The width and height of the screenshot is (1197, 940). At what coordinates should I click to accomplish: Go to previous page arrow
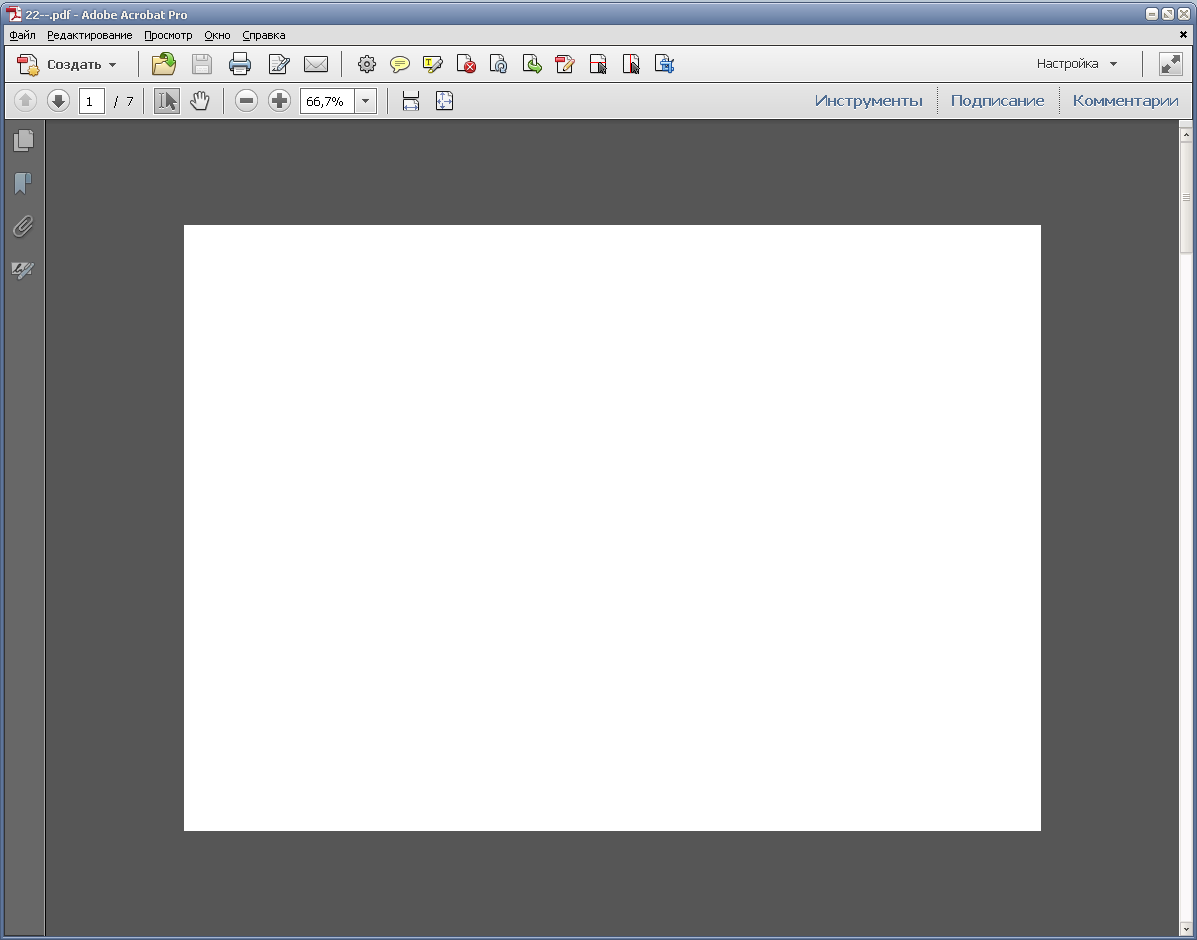pyautogui.click(x=25, y=101)
